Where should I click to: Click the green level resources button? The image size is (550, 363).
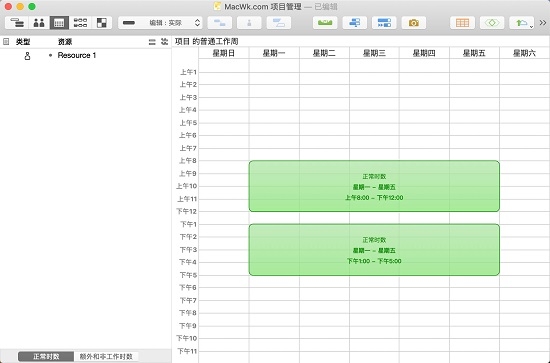point(325,23)
